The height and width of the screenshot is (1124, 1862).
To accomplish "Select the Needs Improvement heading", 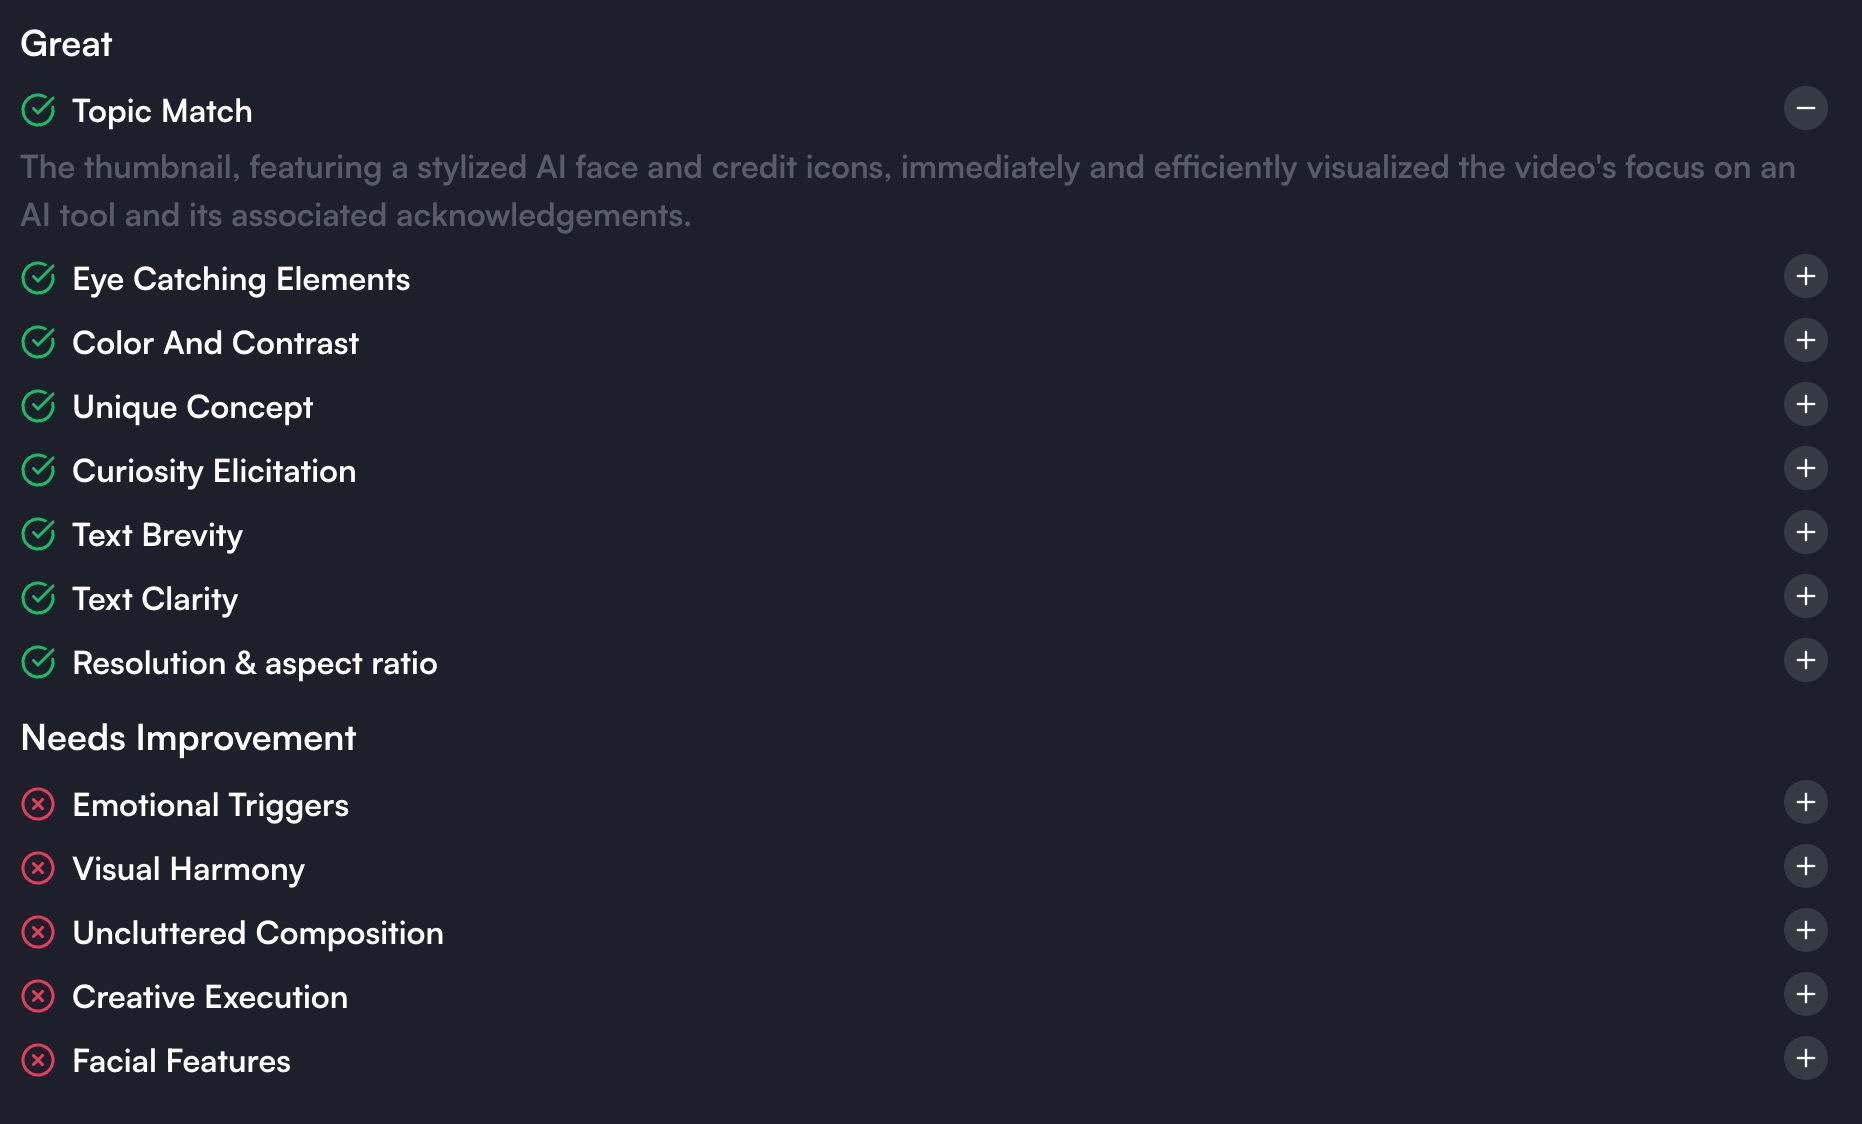I will click(188, 738).
